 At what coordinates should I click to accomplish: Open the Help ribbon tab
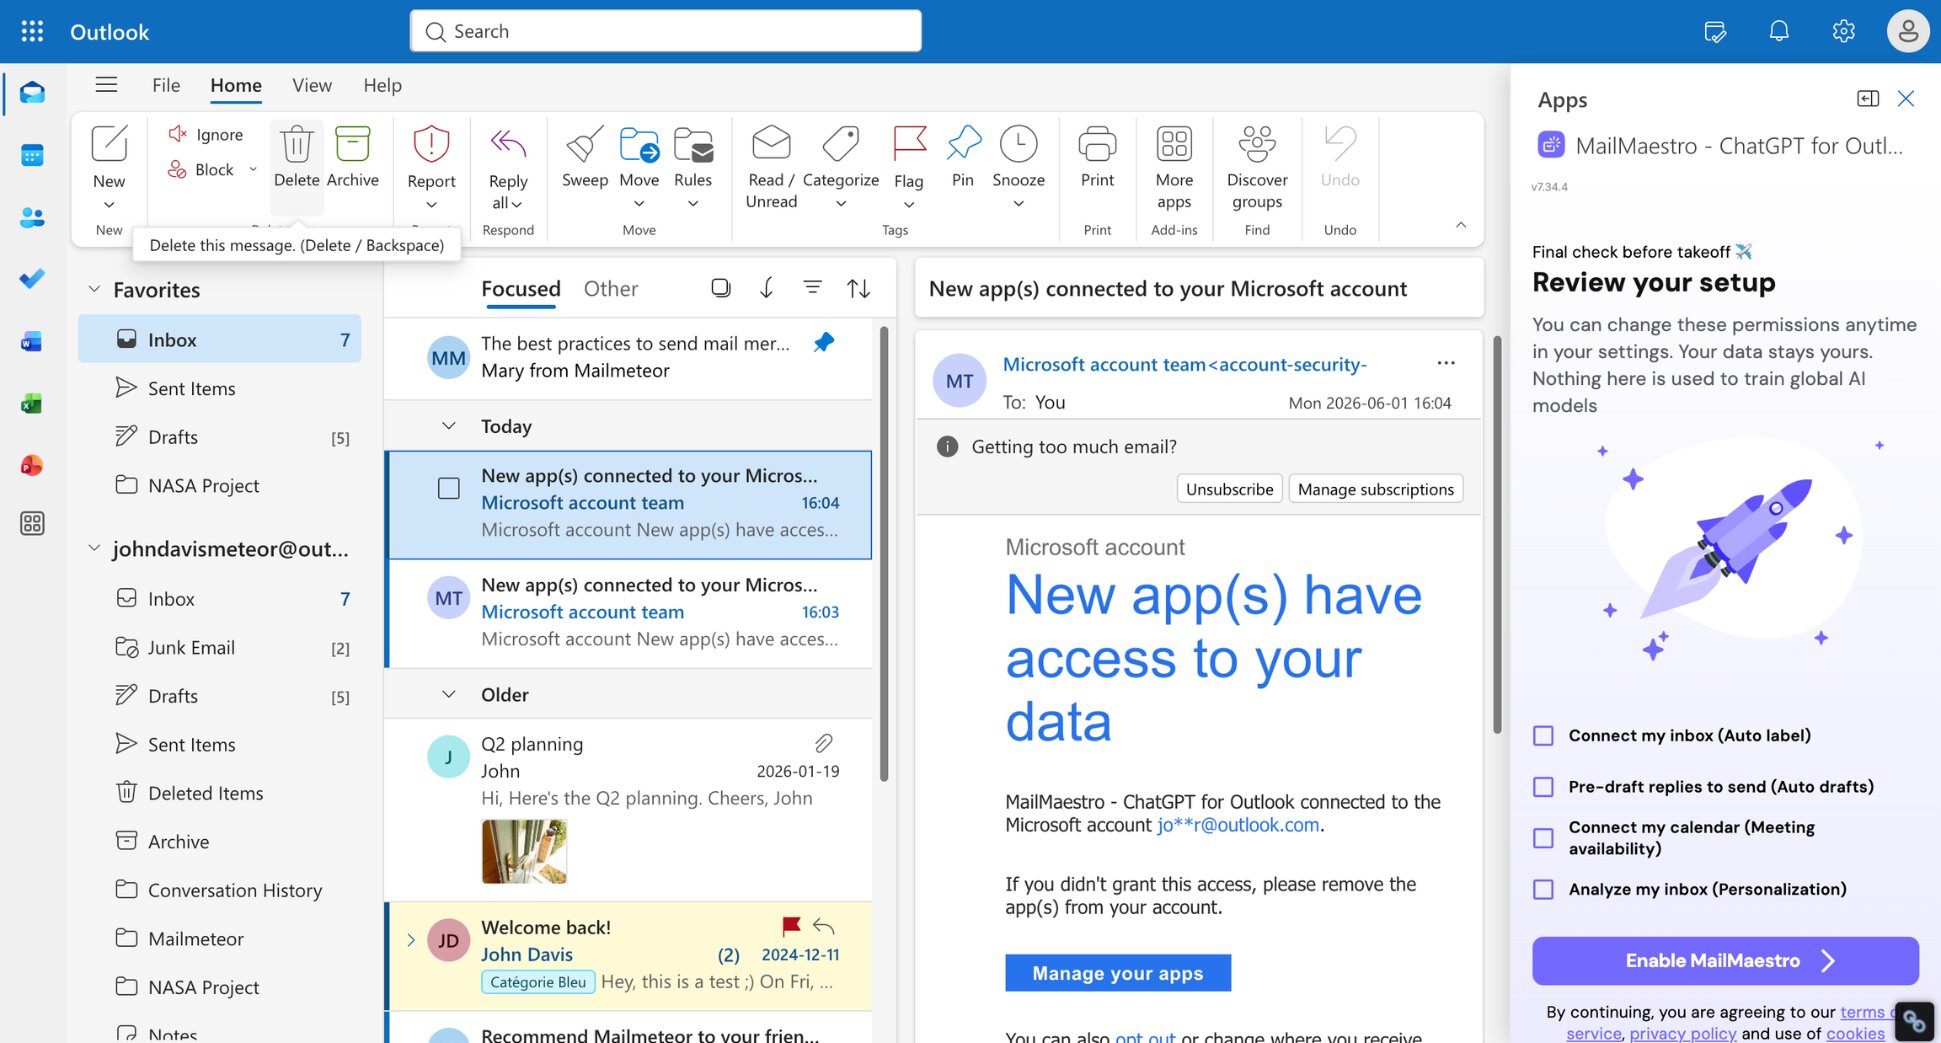[x=382, y=85]
